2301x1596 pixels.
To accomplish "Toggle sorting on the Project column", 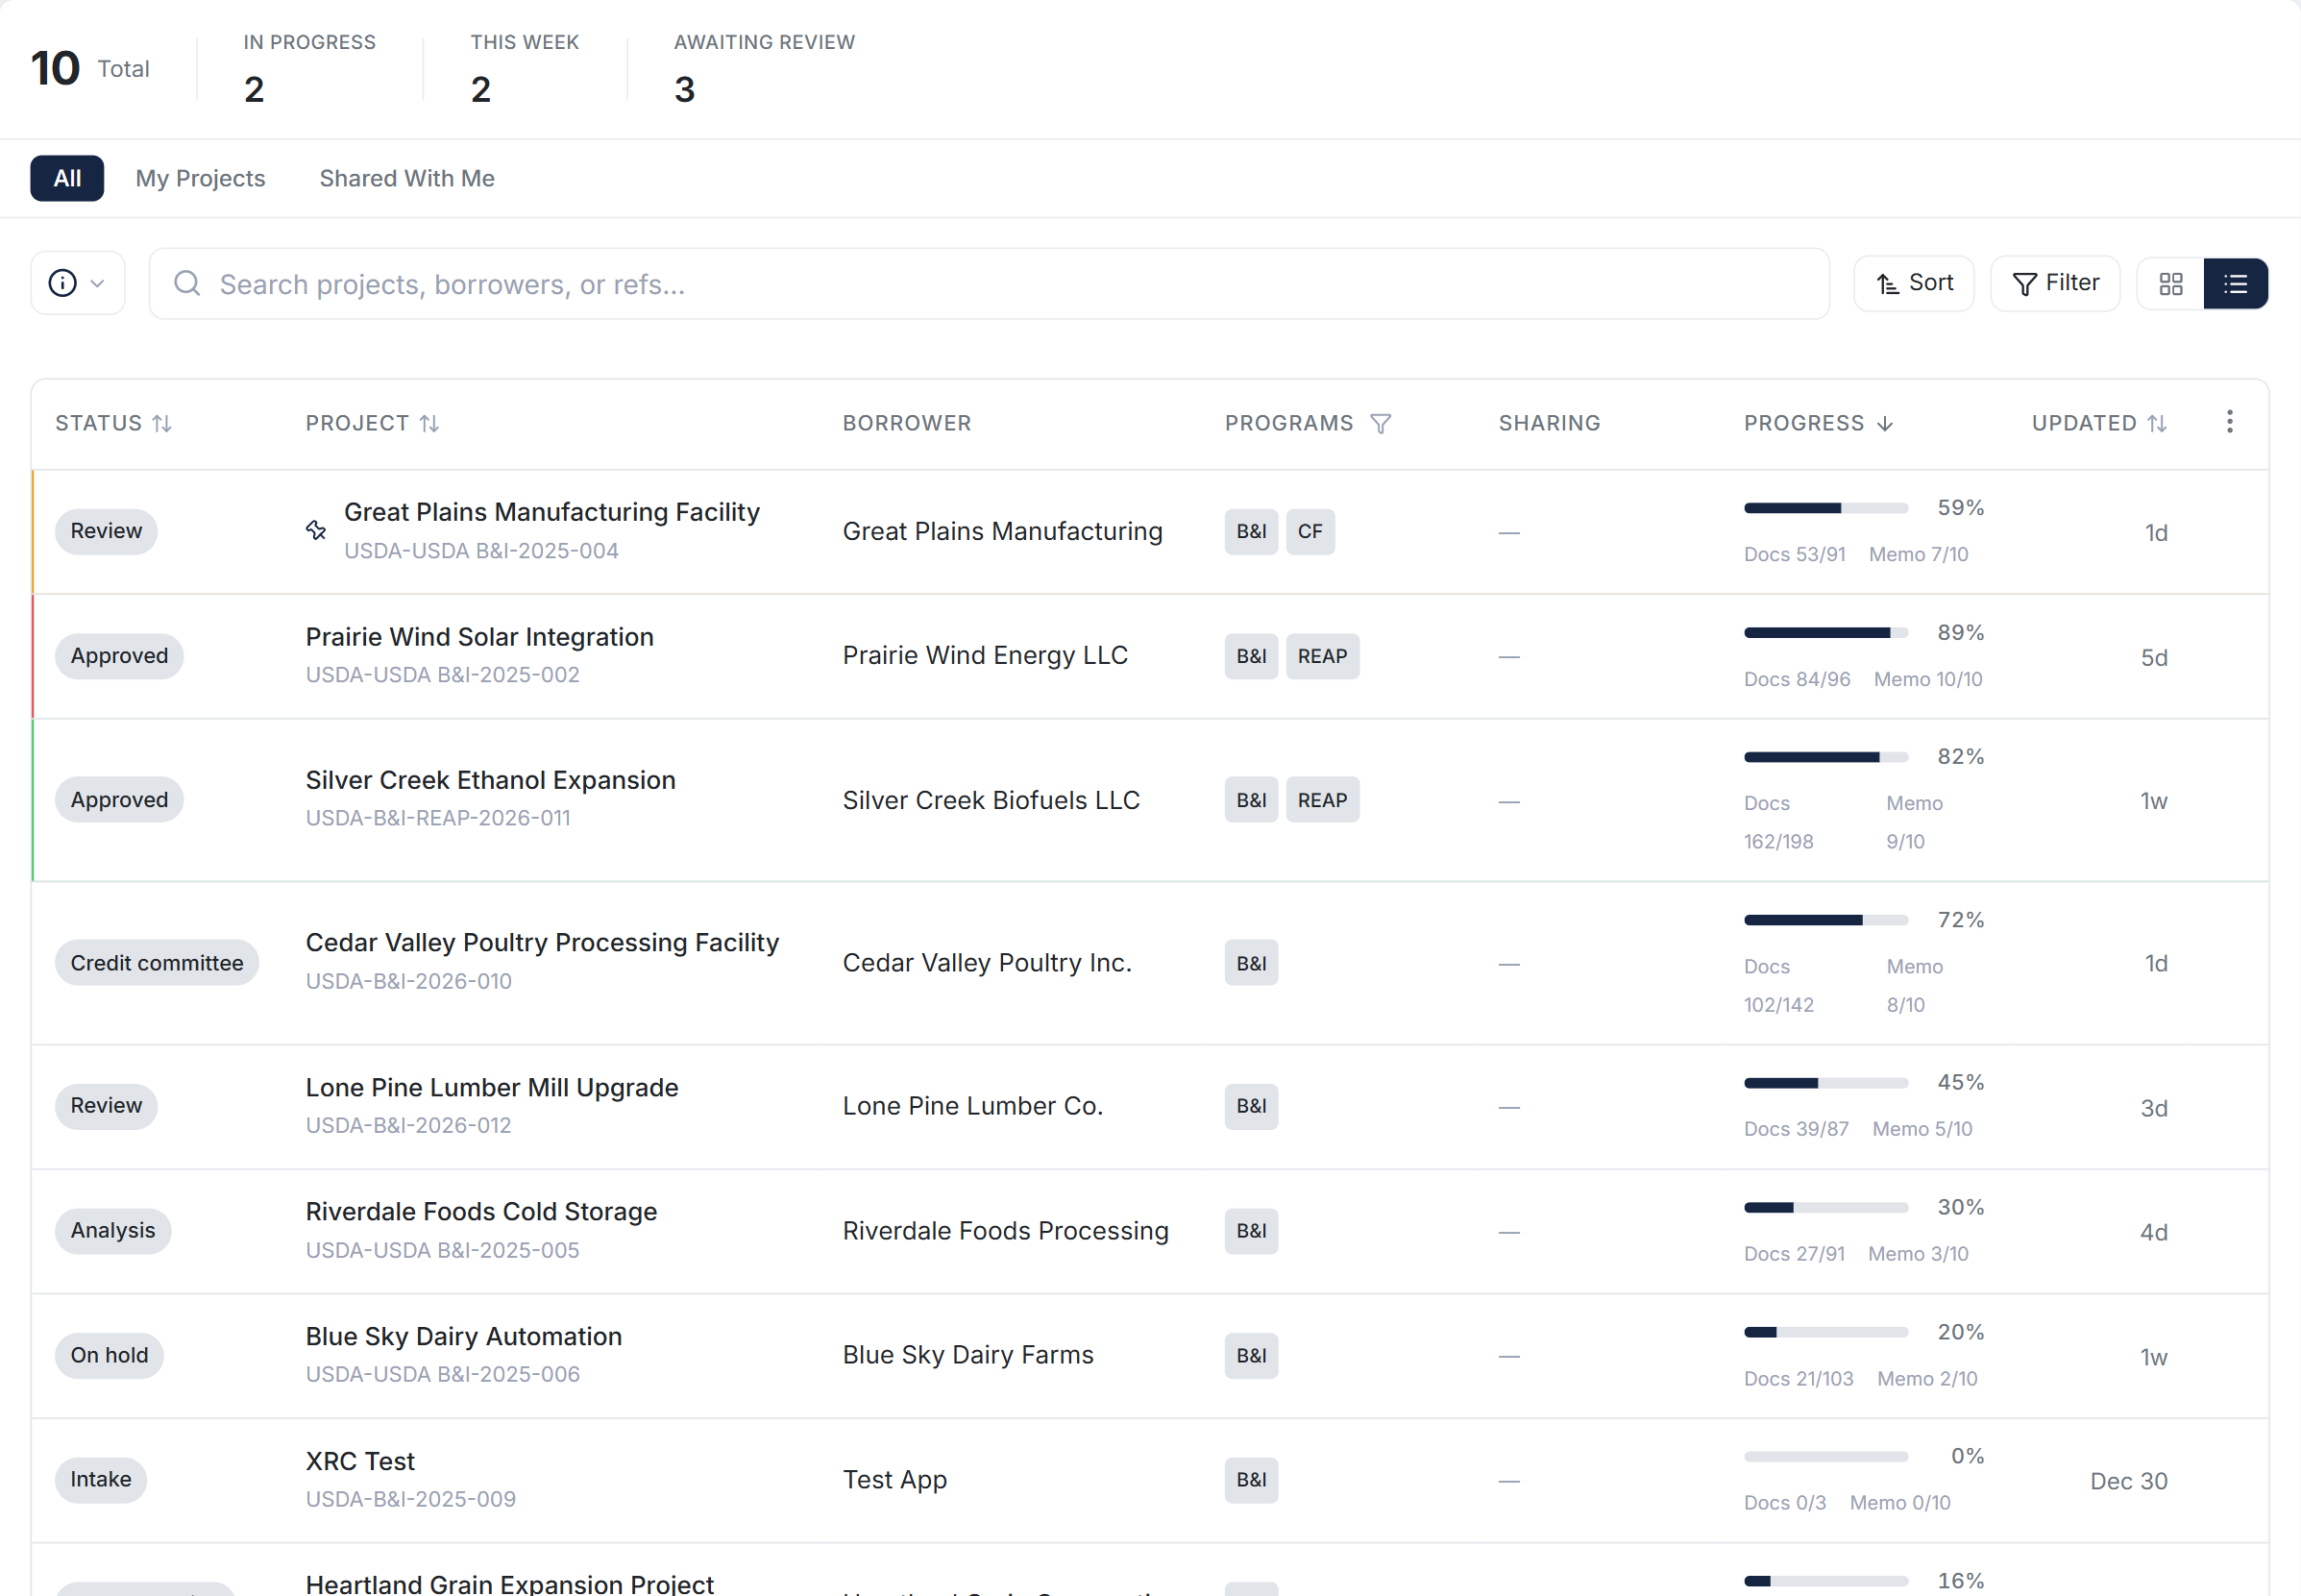I will pyautogui.click(x=429, y=423).
